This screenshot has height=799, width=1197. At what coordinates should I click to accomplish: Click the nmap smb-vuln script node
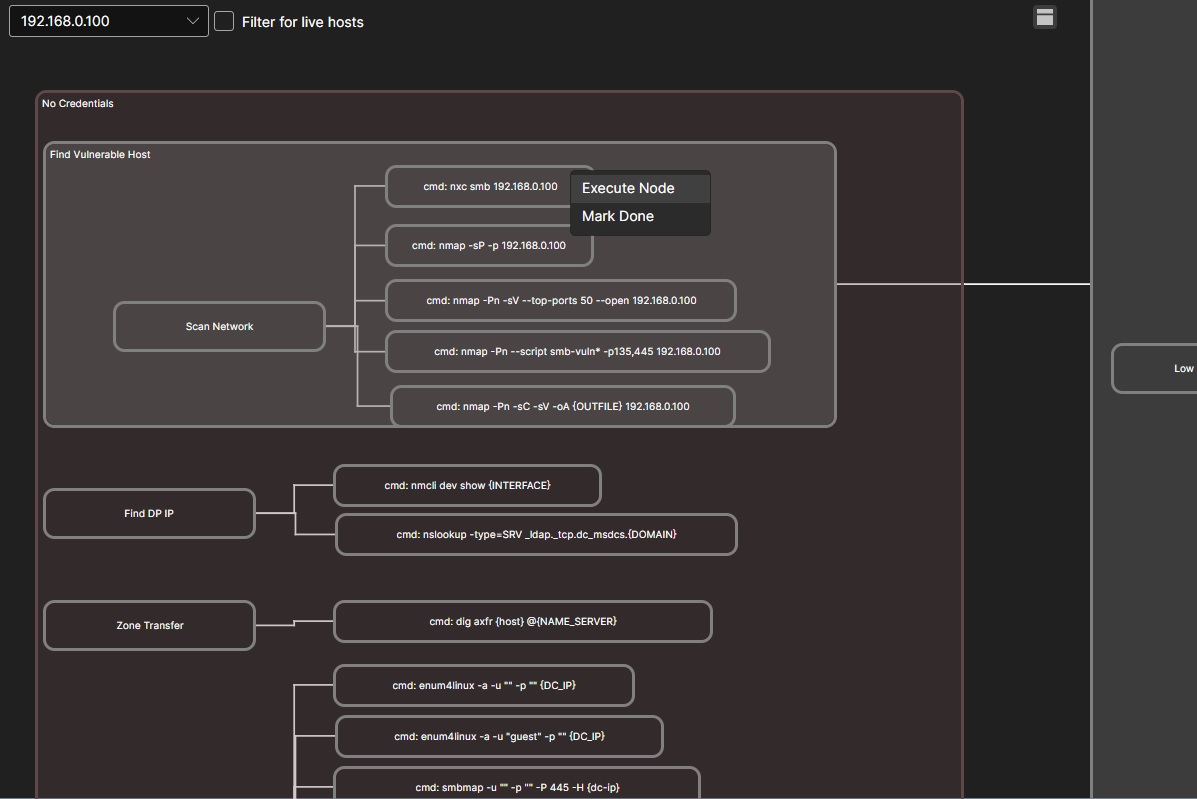click(577, 351)
